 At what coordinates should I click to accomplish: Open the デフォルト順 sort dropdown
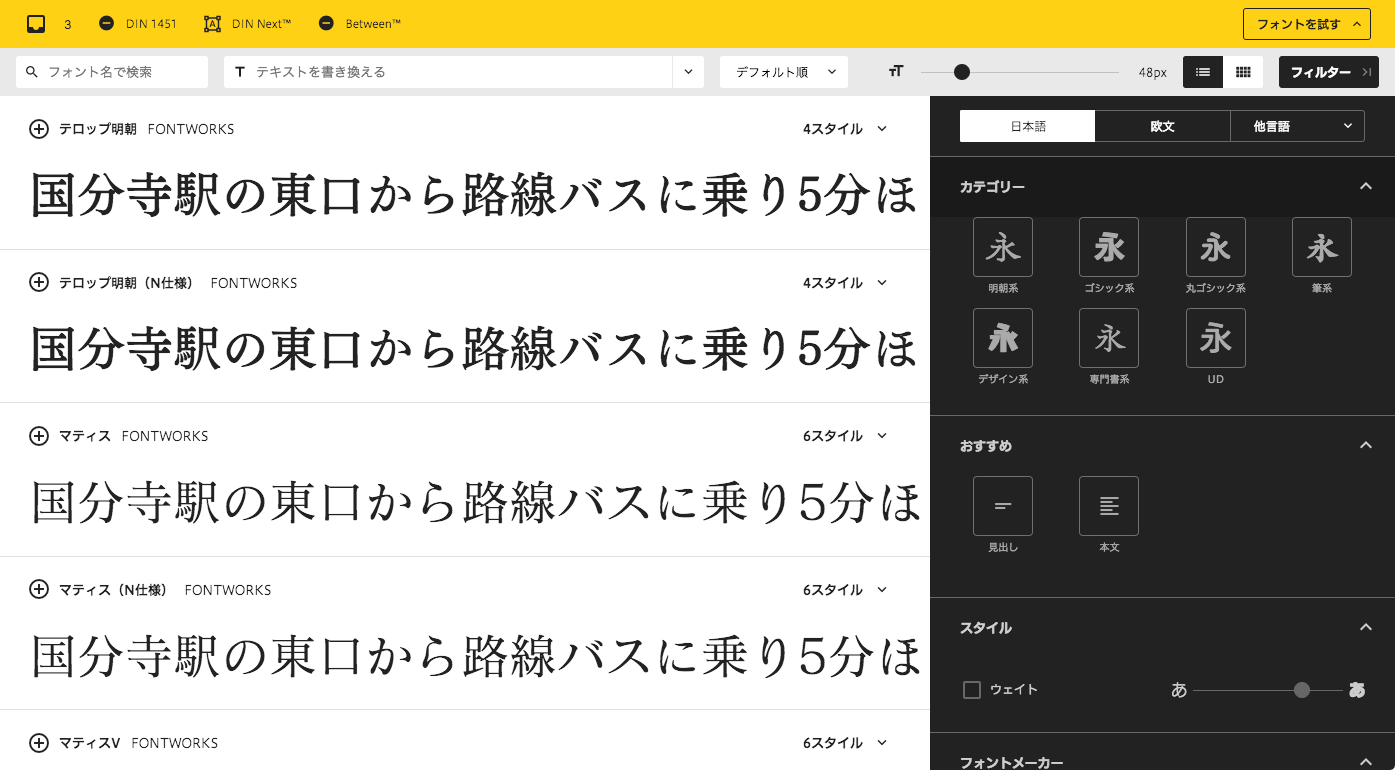tap(783, 72)
